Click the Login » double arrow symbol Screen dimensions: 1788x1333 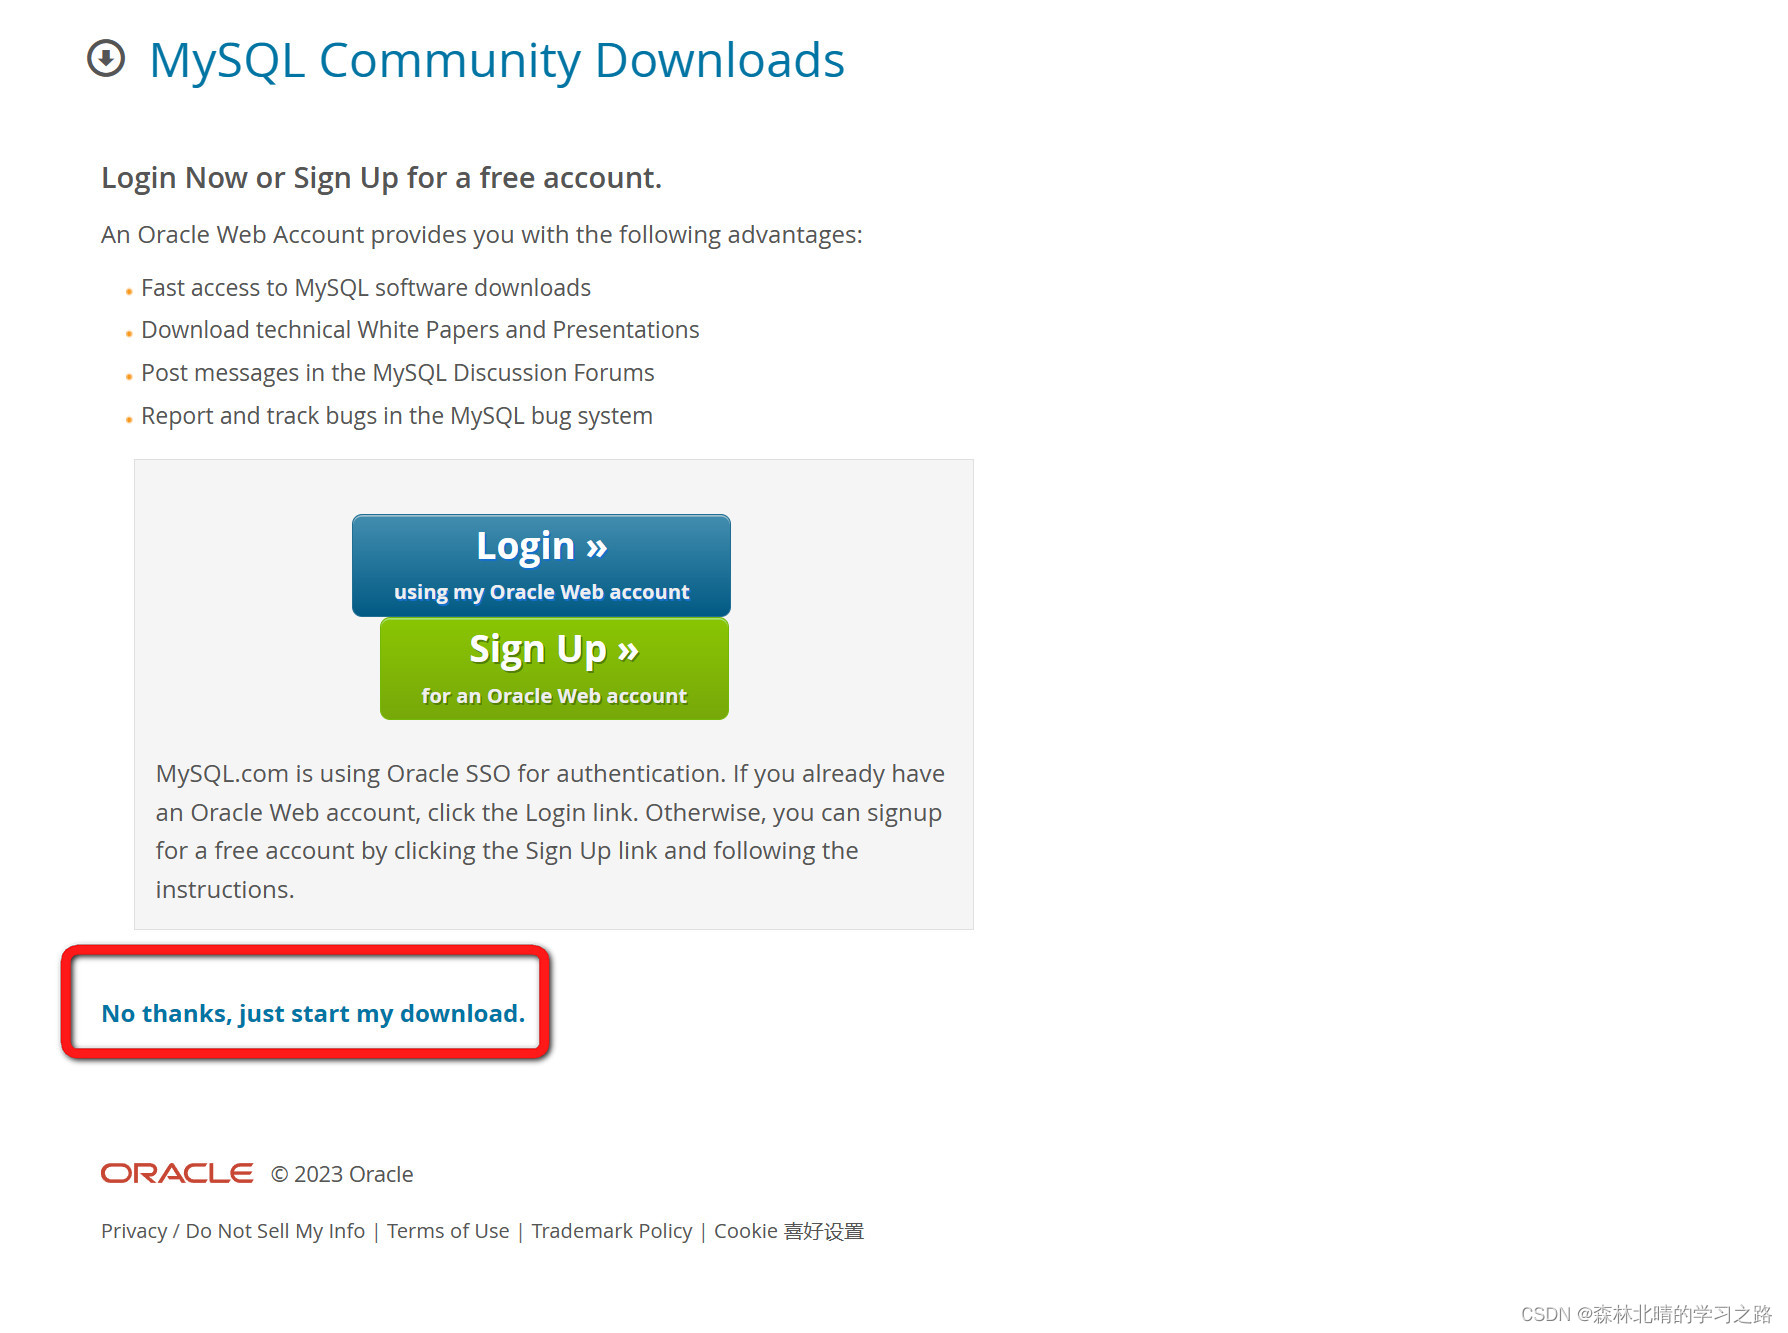[x=597, y=547]
